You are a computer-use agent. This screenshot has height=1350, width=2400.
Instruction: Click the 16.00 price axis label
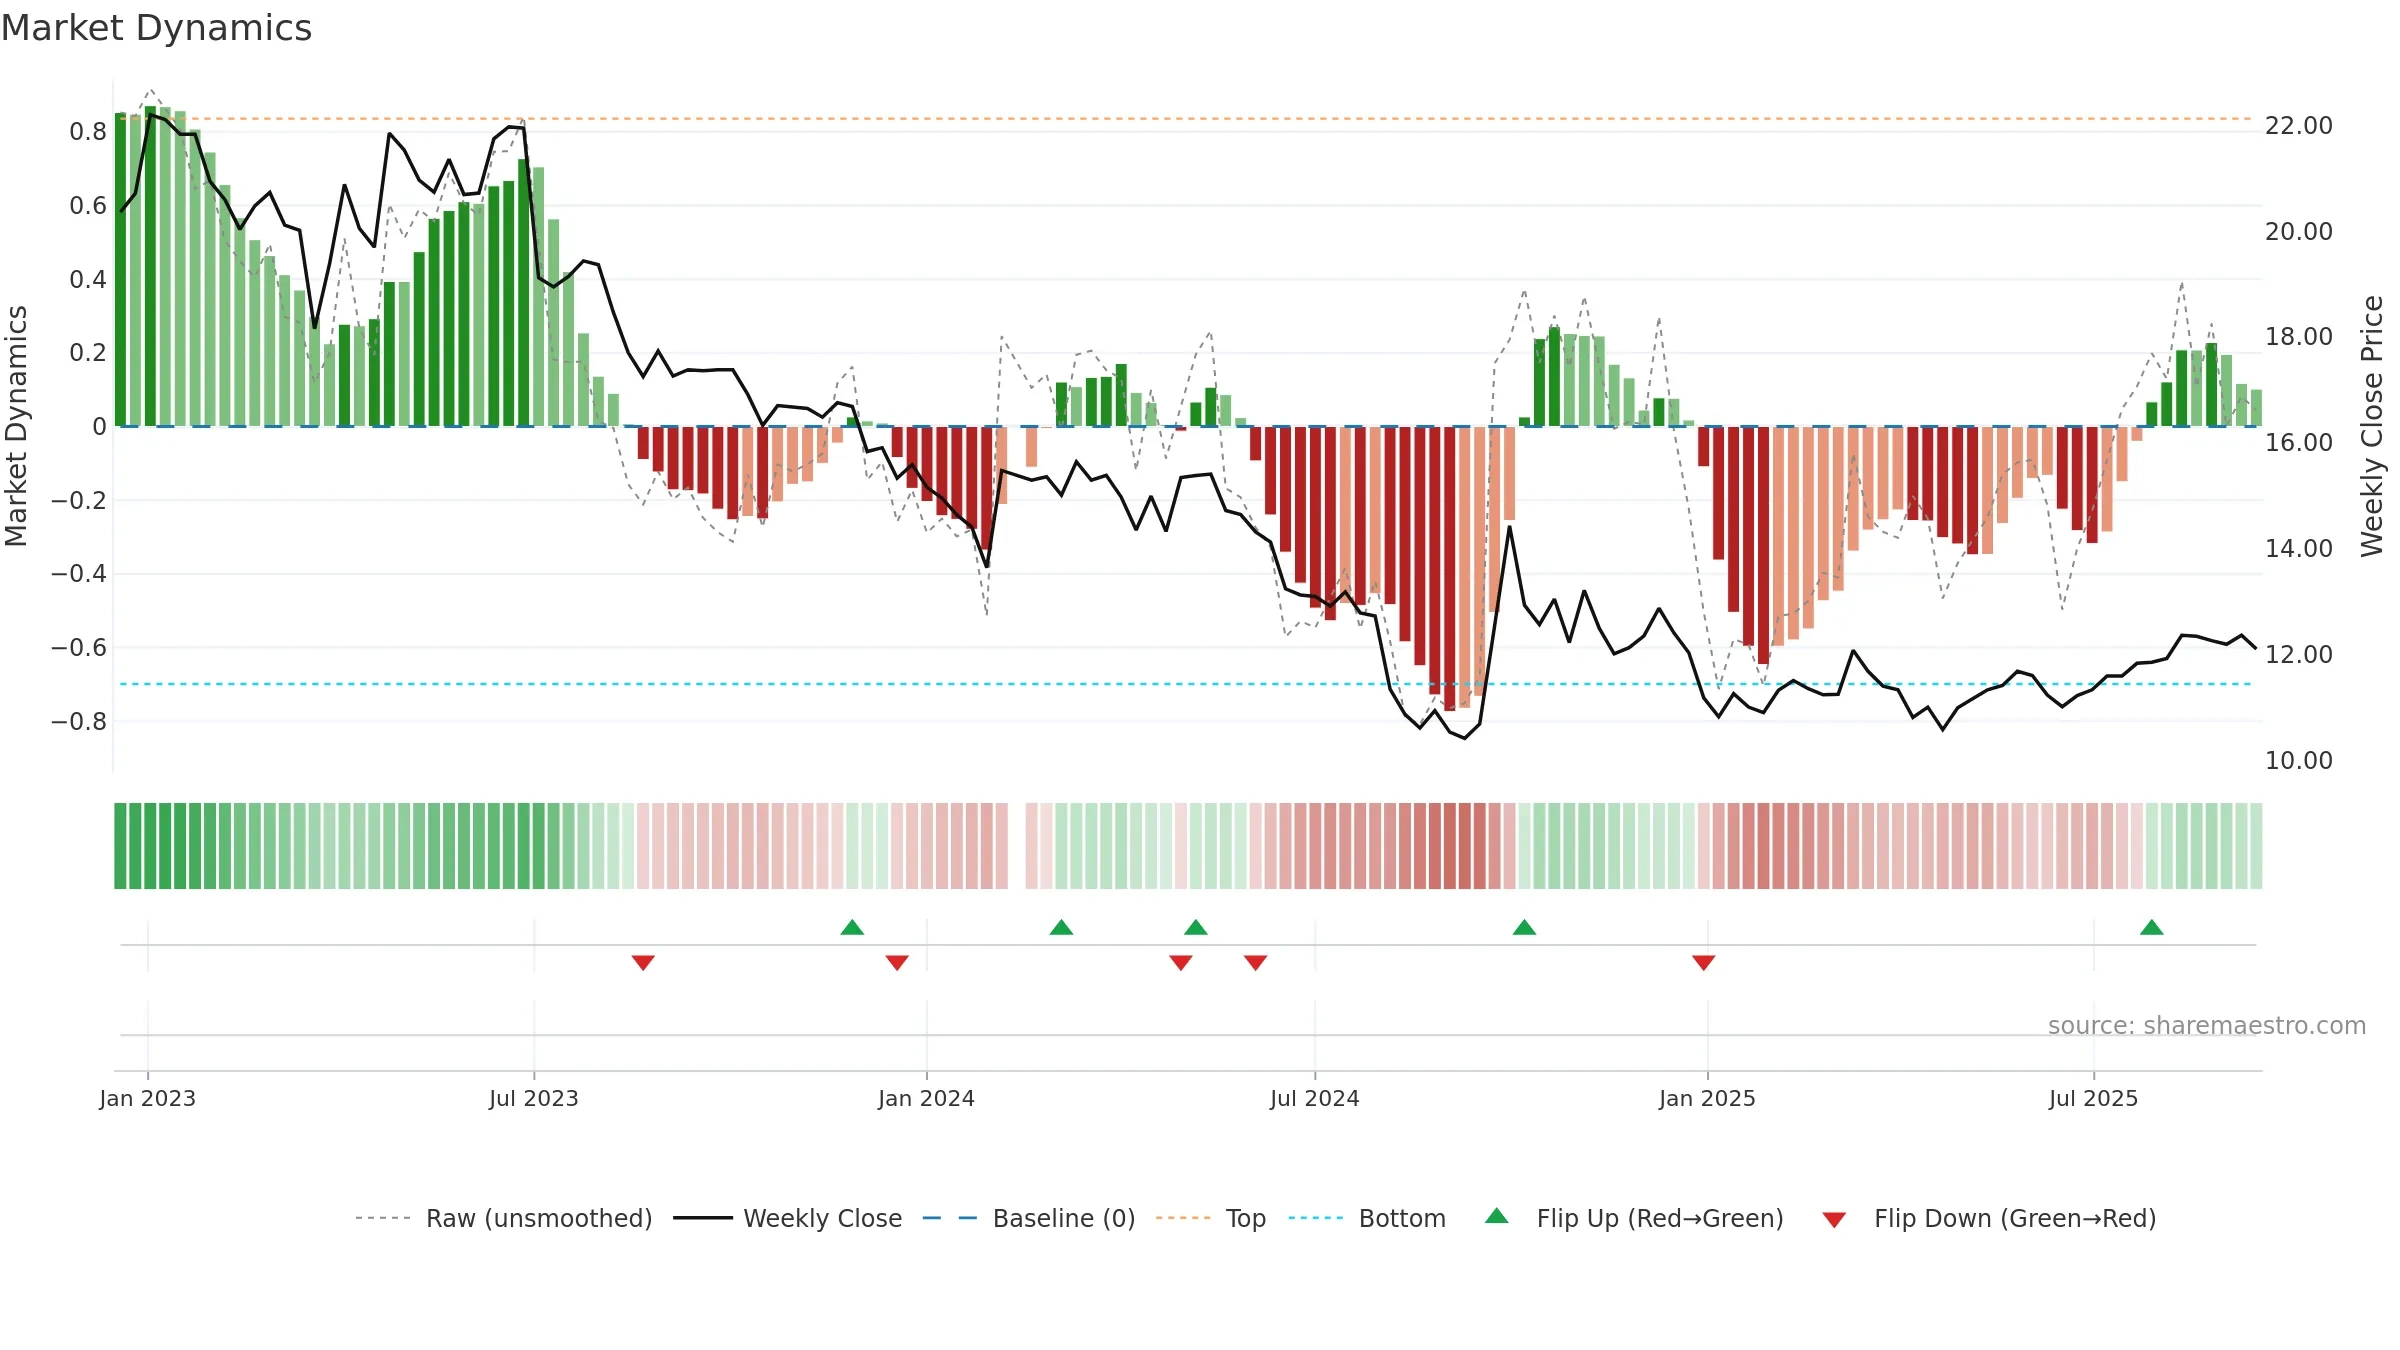click(x=2299, y=443)
